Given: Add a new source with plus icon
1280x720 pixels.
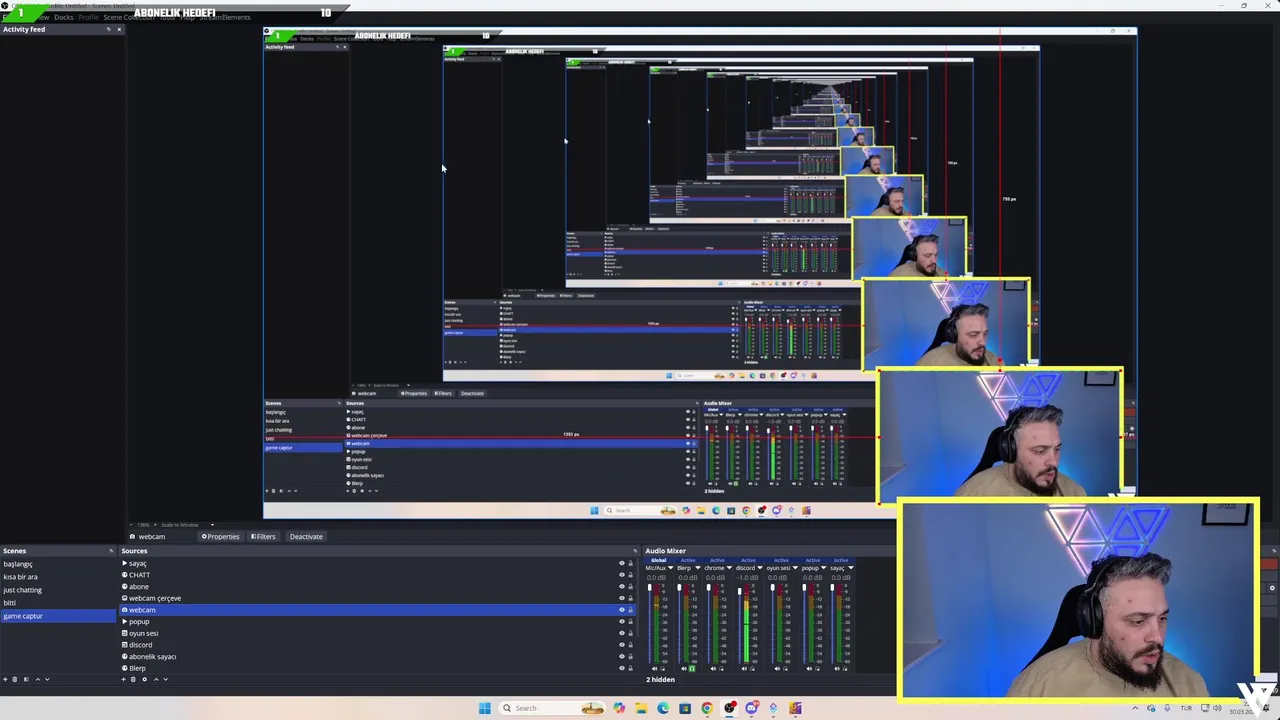Looking at the screenshot, I should coord(123,679).
